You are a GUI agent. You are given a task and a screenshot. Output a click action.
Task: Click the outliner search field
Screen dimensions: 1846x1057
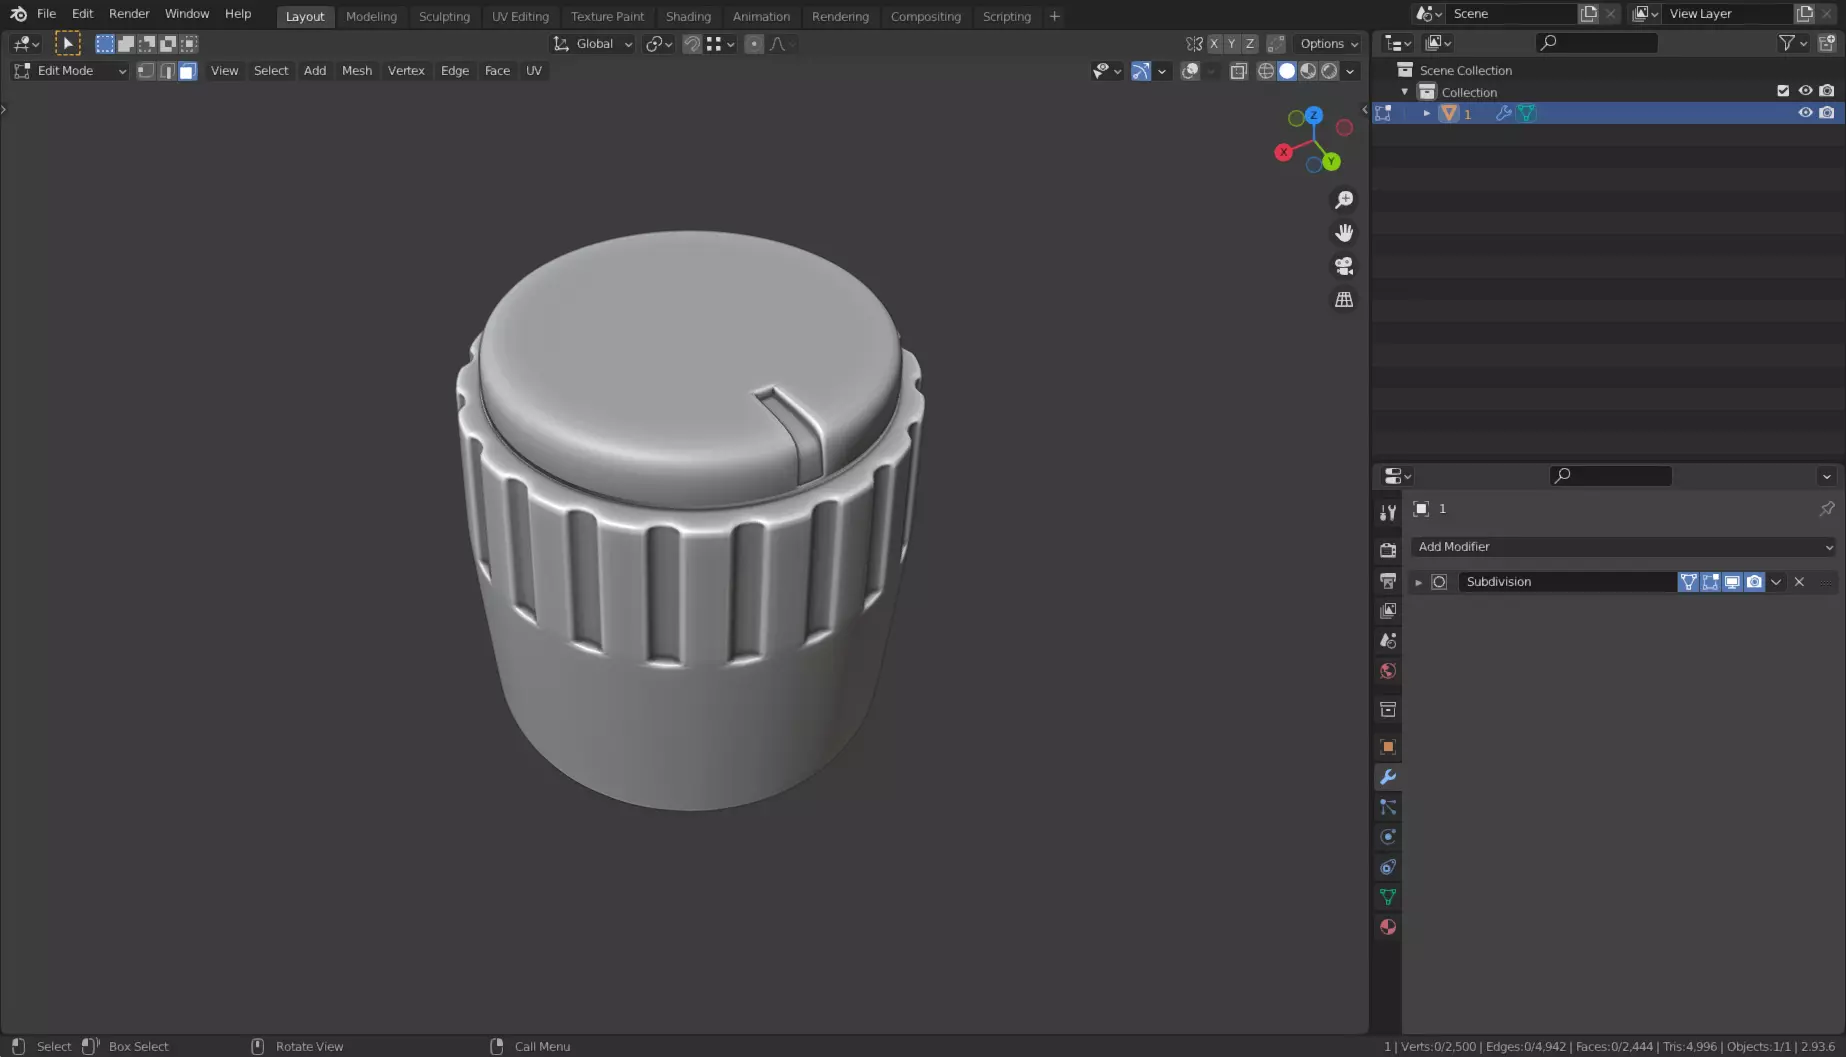(x=1597, y=43)
